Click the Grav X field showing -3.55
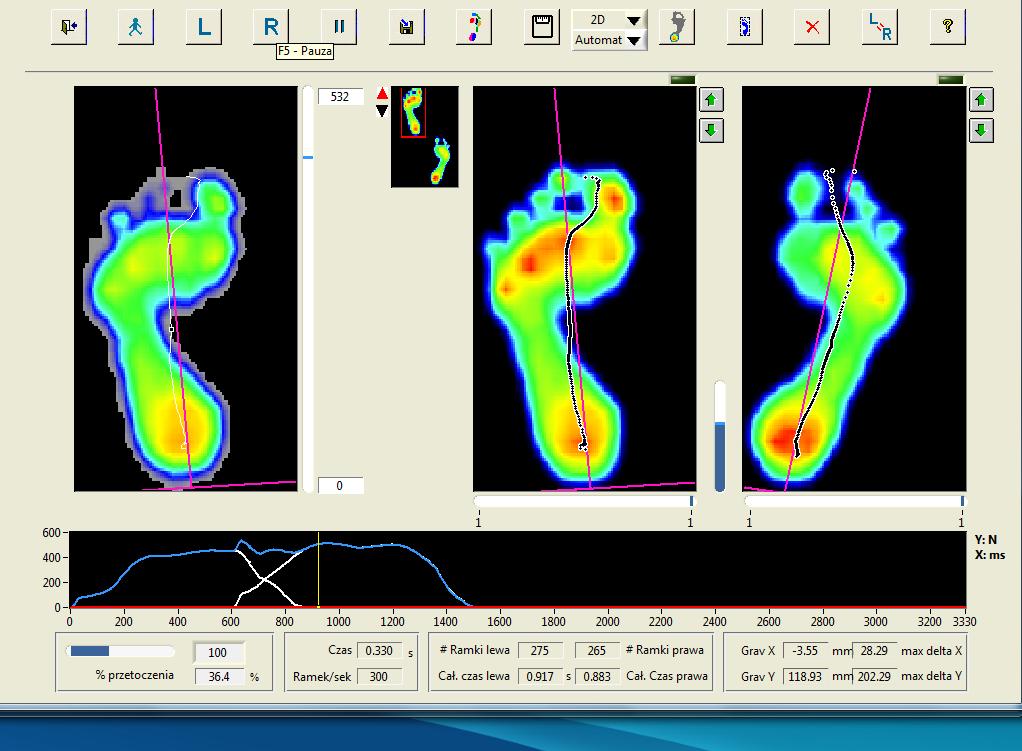 [x=805, y=651]
